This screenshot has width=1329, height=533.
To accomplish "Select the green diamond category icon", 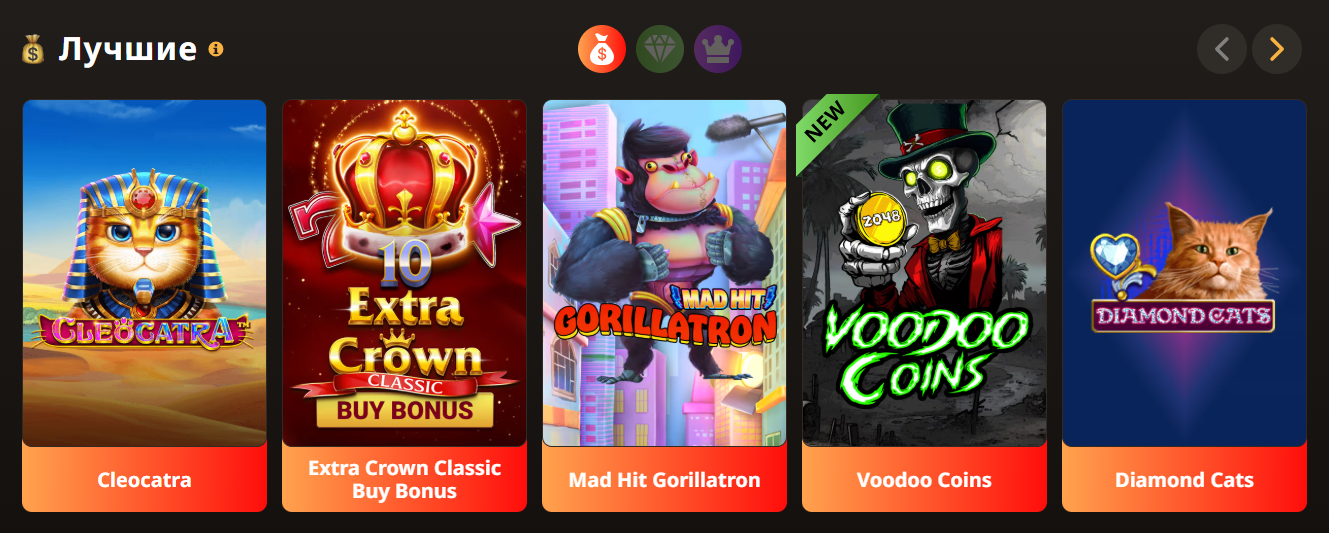I will click(x=660, y=49).
